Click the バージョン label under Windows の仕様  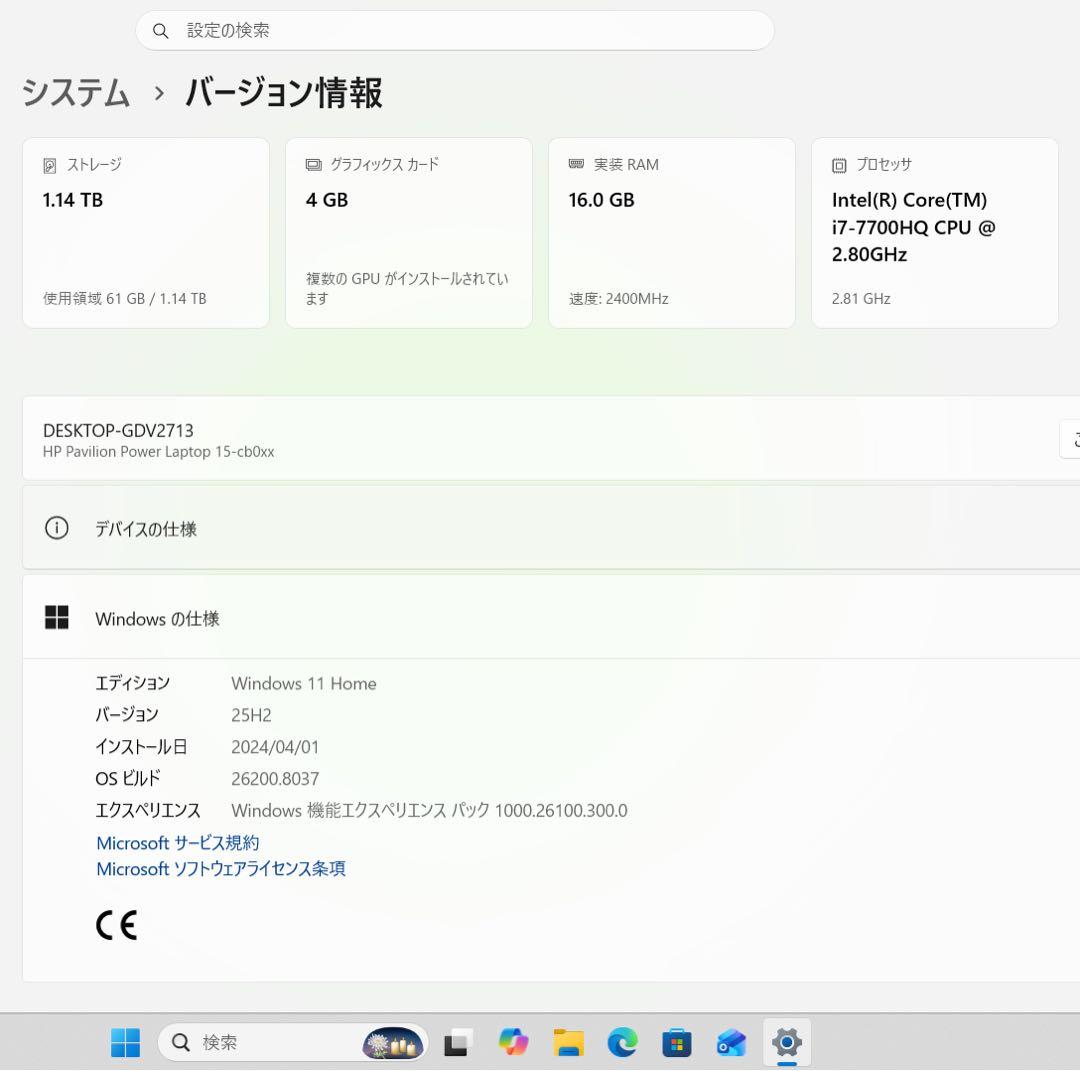127,715
